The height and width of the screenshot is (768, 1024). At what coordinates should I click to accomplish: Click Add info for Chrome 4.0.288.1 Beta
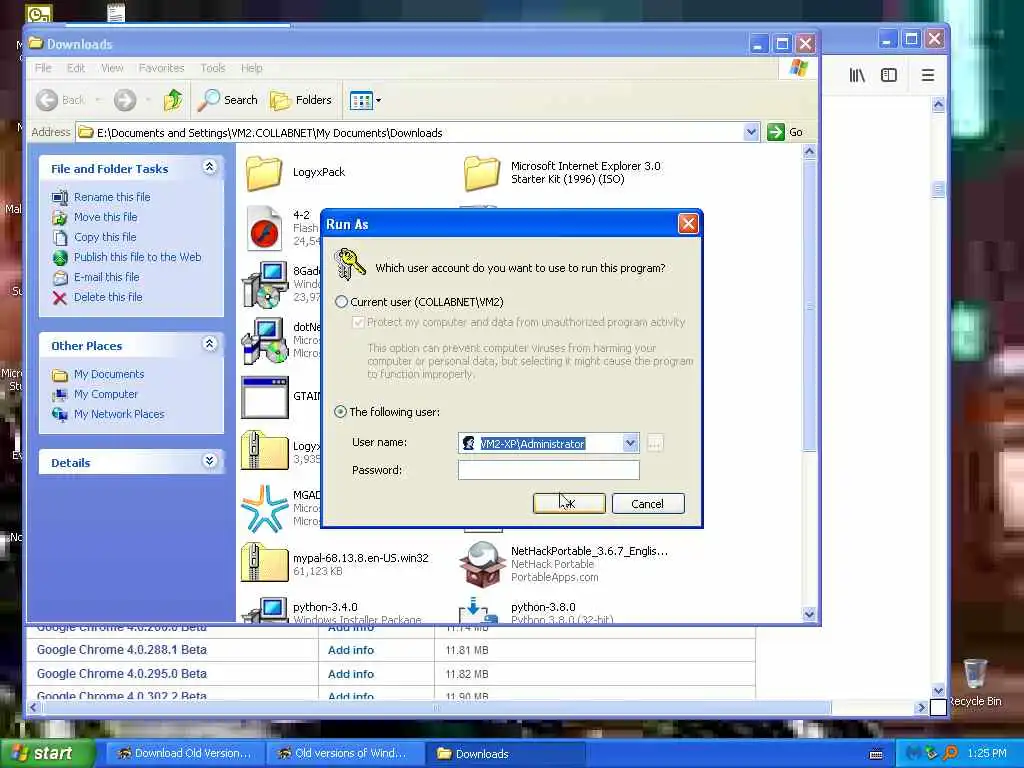click(351, 650)
